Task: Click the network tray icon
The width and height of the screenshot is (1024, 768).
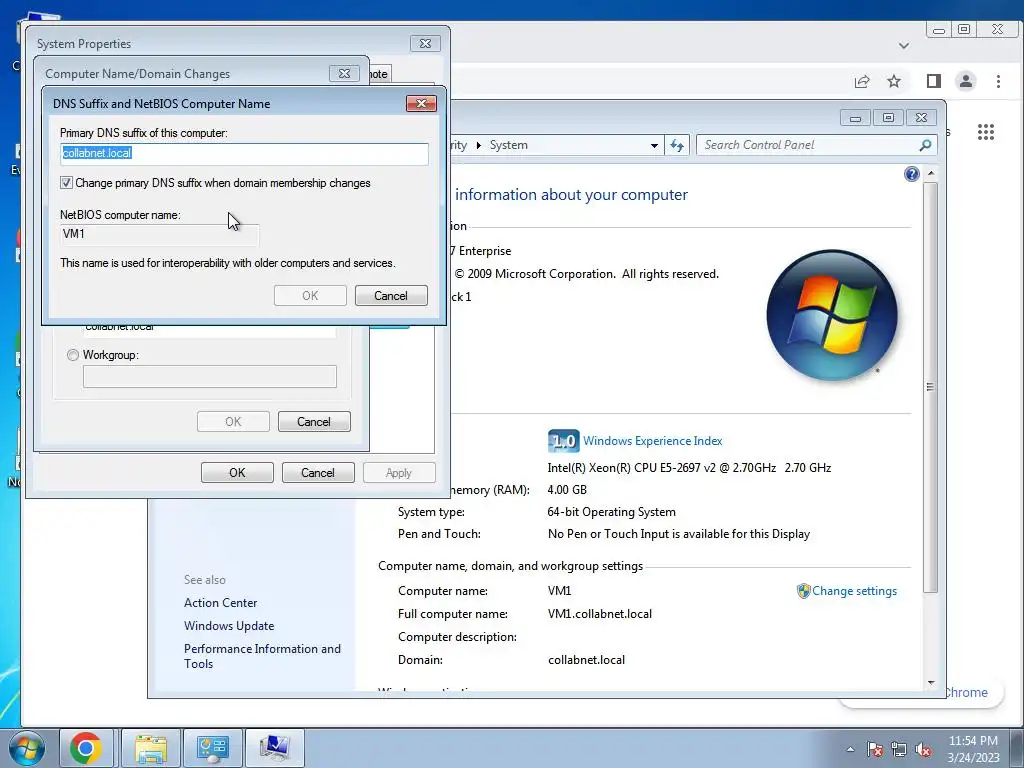Action: [x=899, y=749]
